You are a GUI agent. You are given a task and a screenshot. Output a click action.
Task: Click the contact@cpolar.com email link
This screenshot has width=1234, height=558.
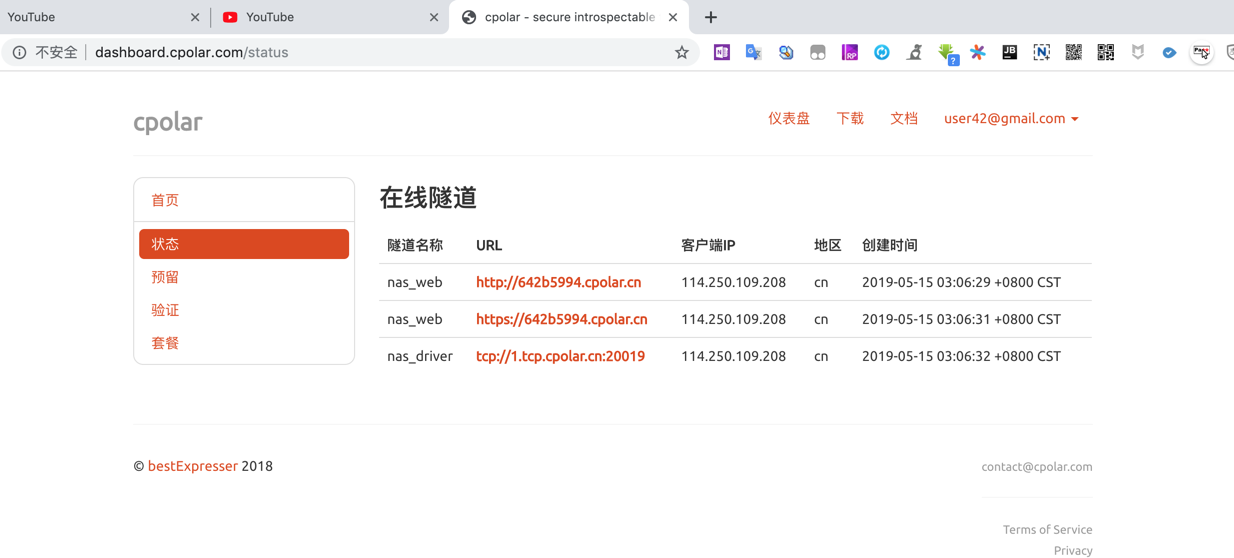(x=1037, y=467)
